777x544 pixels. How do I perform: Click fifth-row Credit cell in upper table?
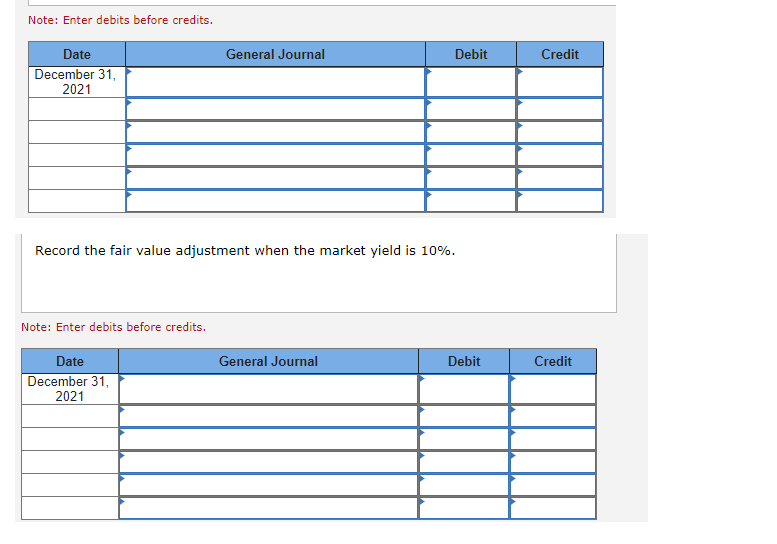(x=560, y=178)
